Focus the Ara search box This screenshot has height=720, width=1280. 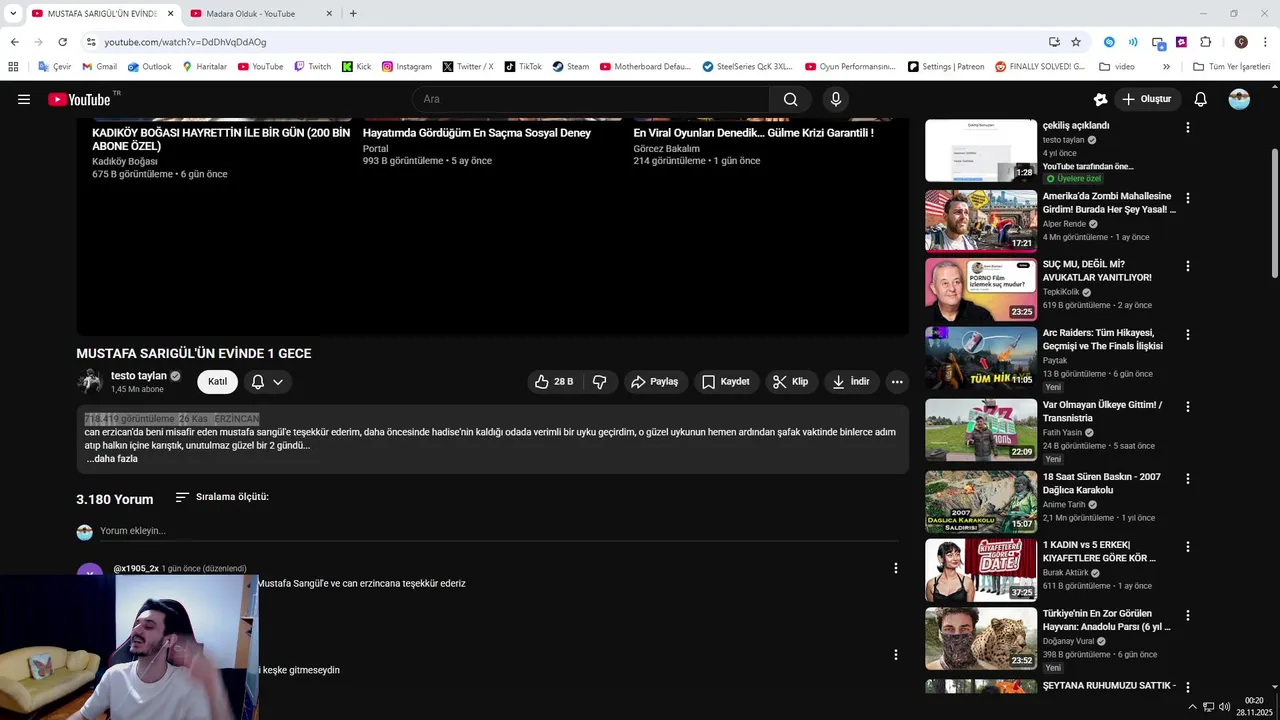pos(590,99)
